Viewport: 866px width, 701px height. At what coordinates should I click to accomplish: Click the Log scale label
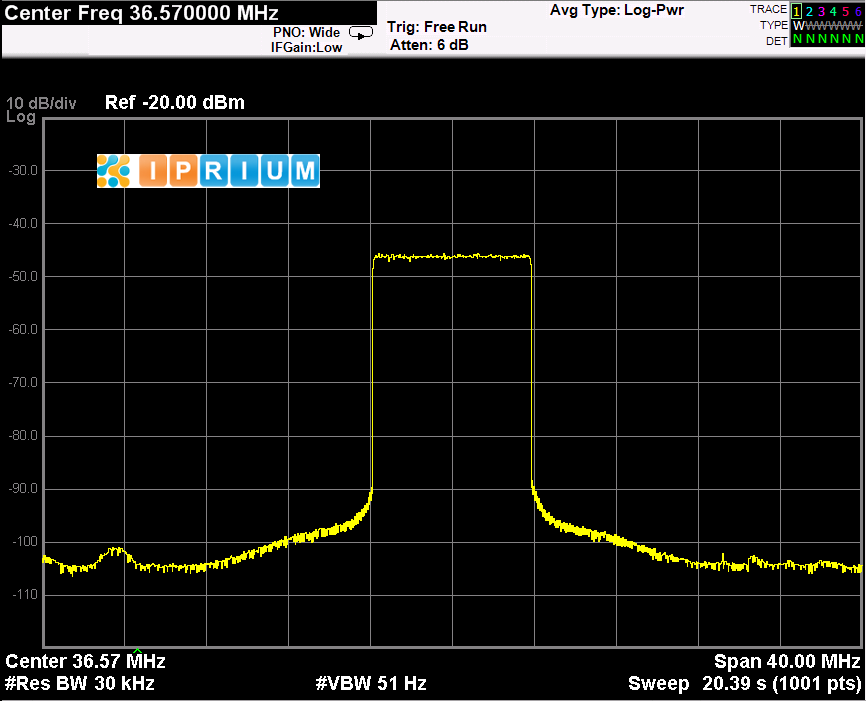pyautogui.click(x=21, y=117)
